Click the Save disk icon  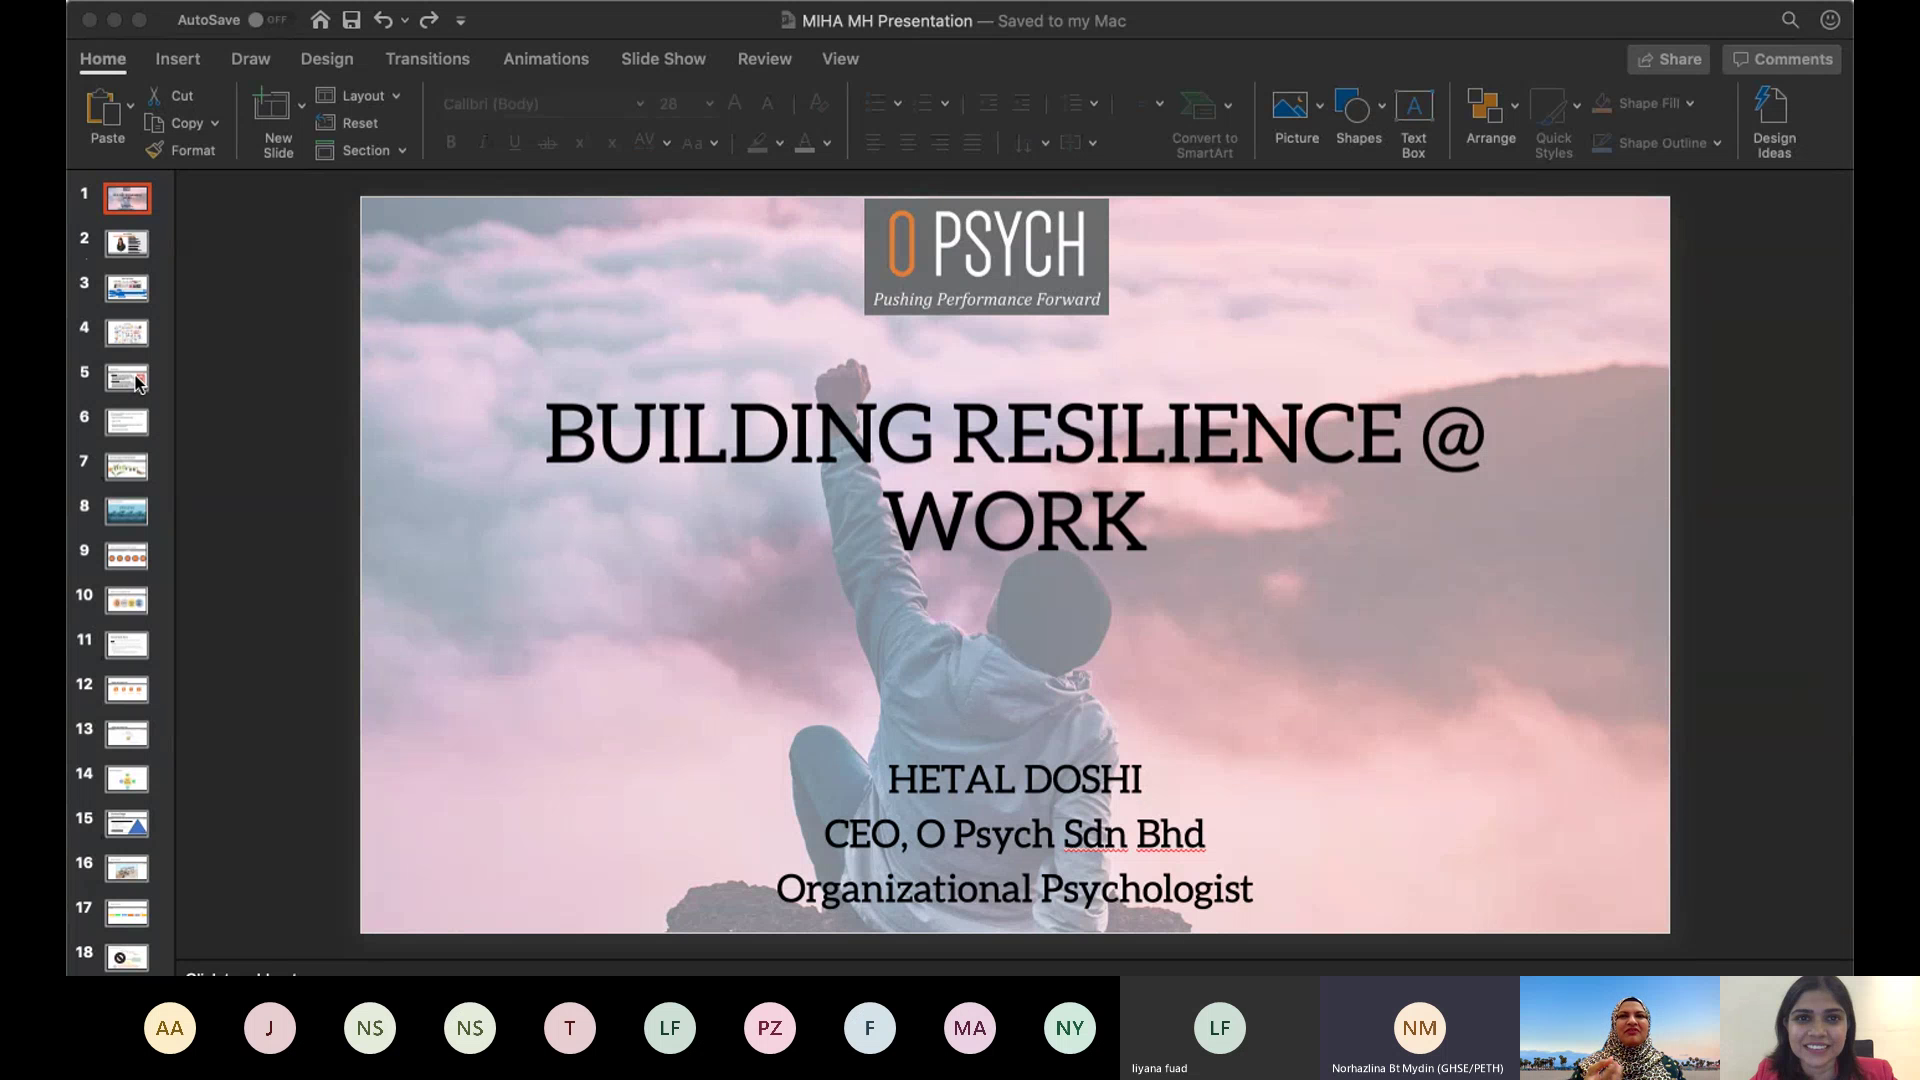coord(351,20)
